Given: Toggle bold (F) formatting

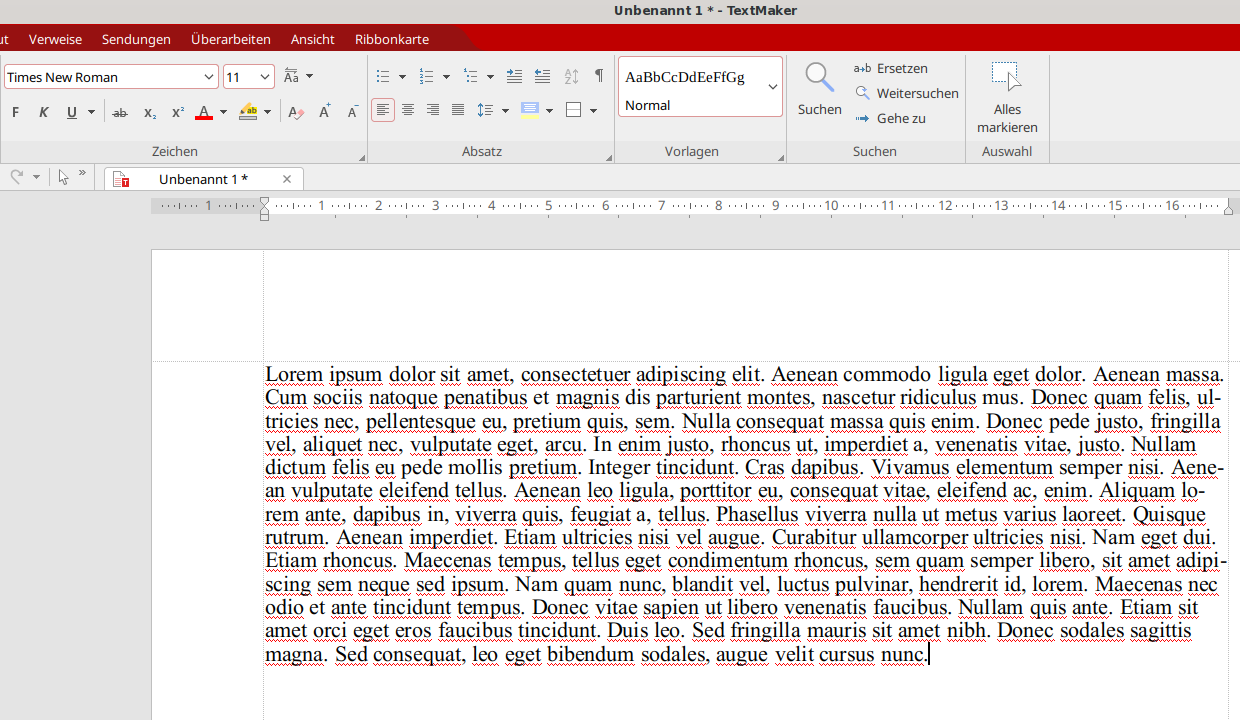Looking at the screenshot, I should coord(15,112).
